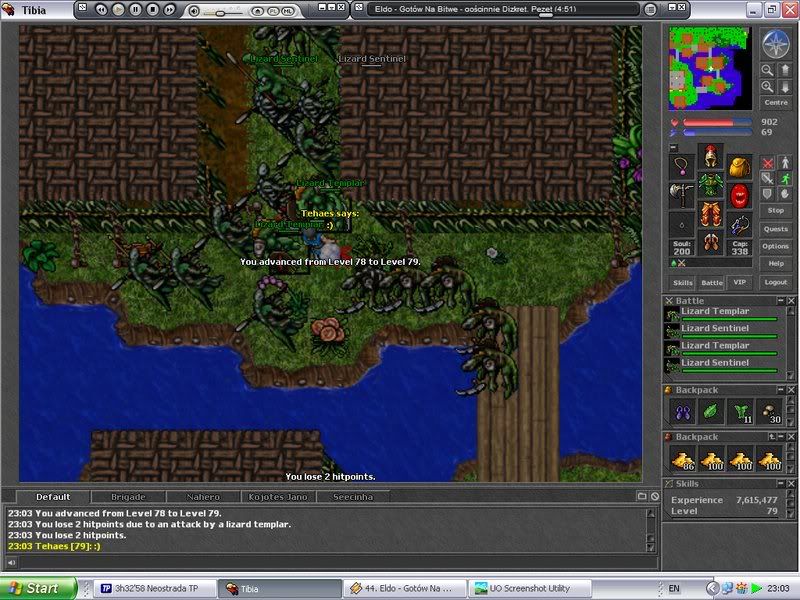
Task: Select green leaf item in Backpack
Action: [711, 412]
